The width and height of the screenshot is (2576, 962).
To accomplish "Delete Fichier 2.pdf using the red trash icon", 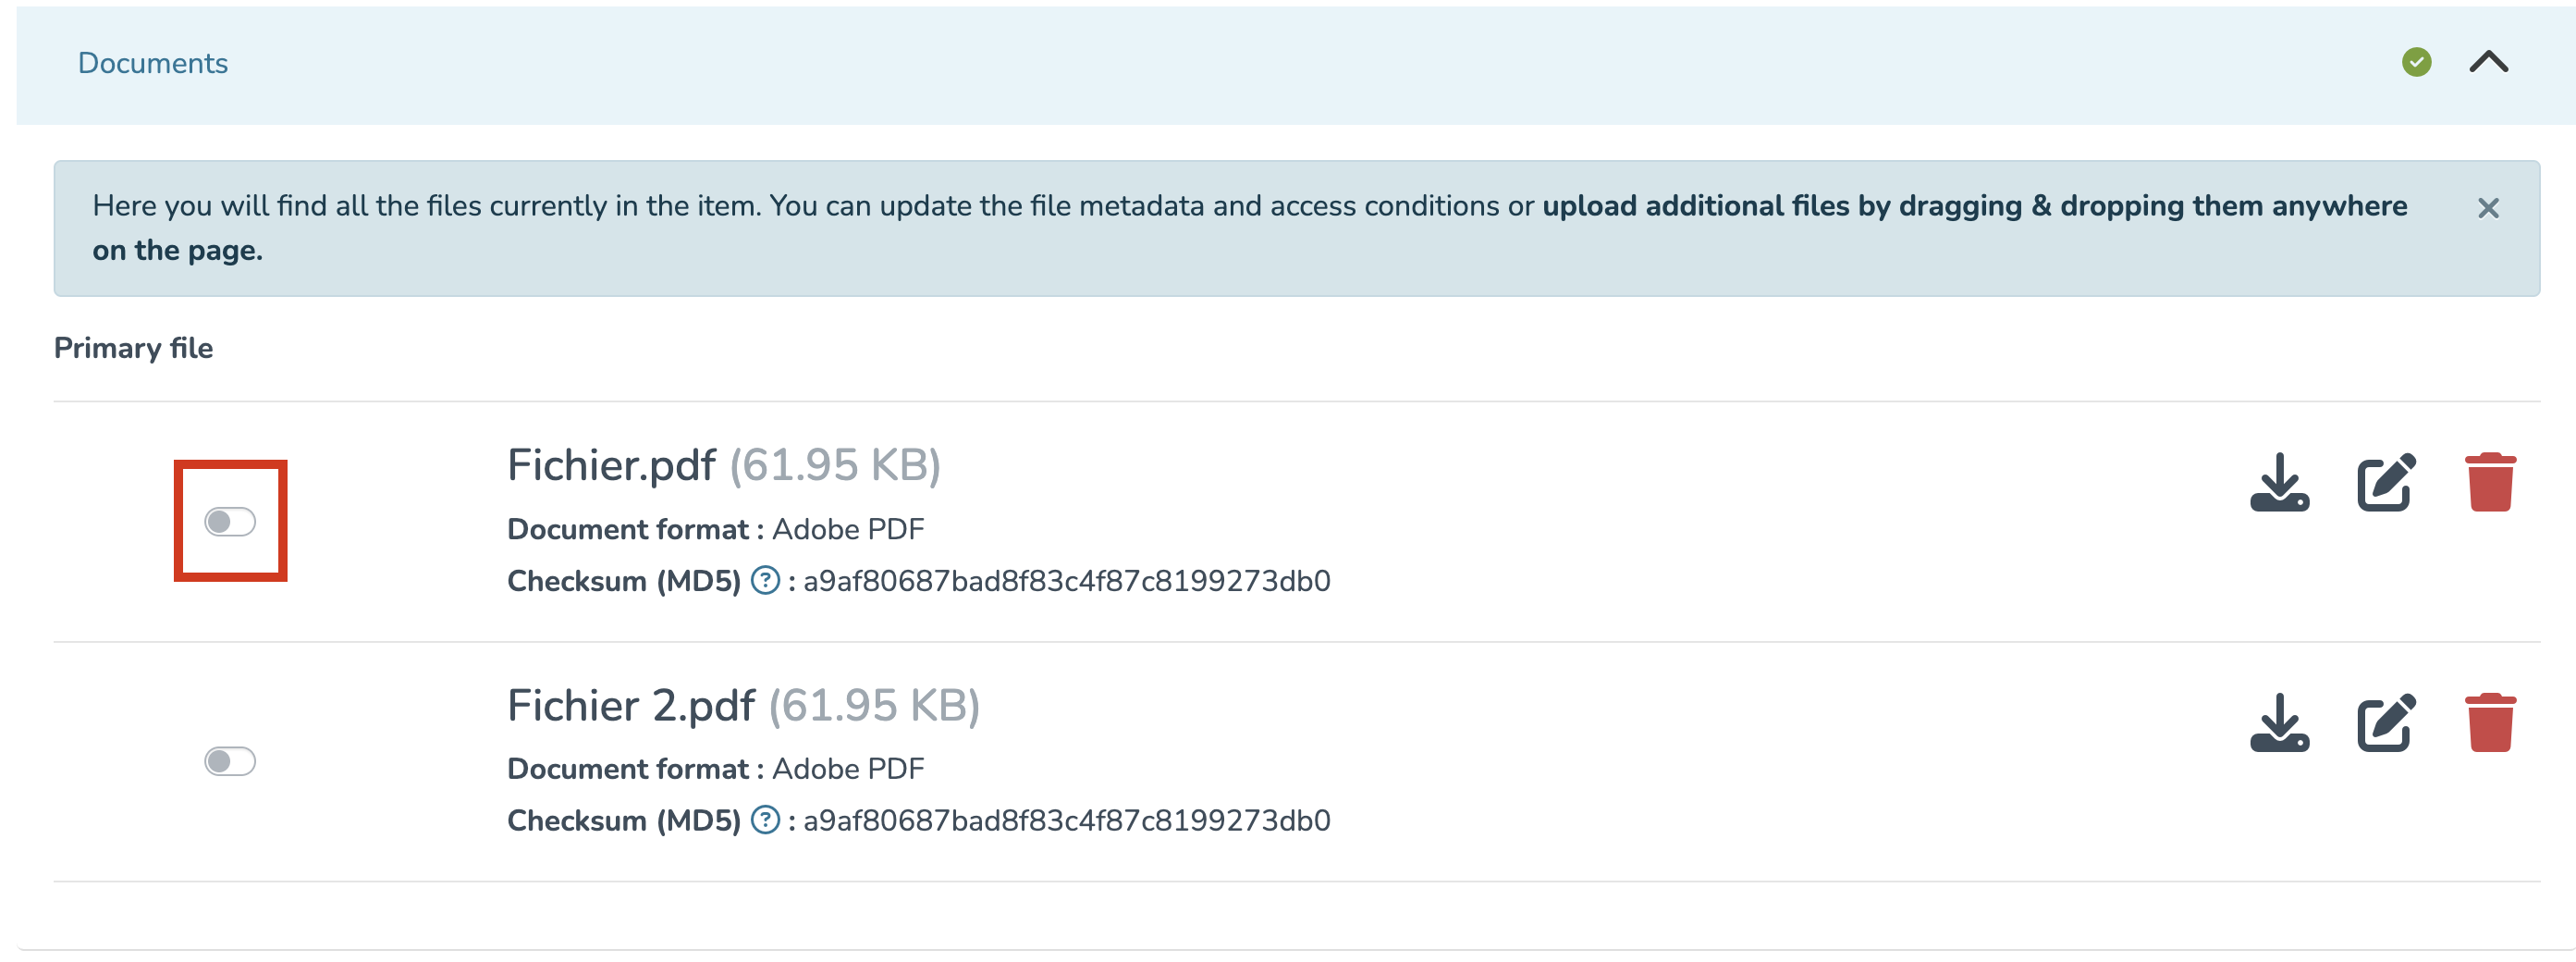I will 2489,722.
